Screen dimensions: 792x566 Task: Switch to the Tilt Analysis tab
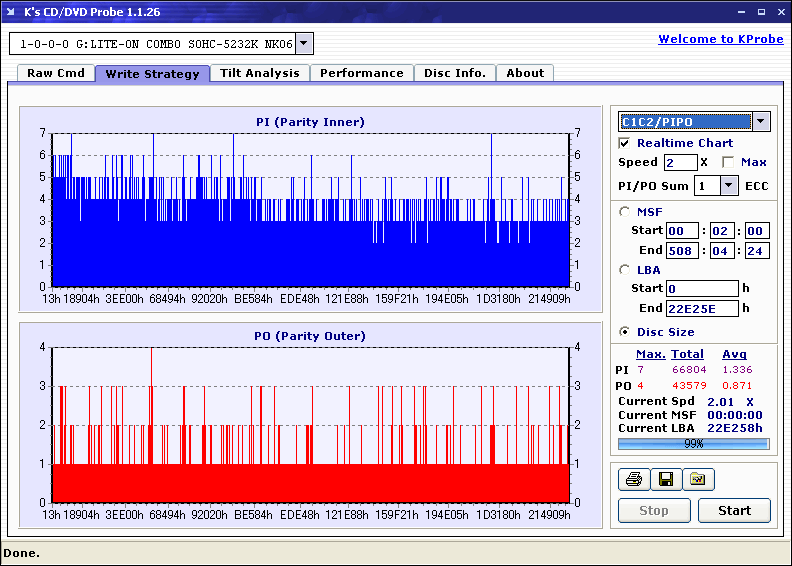pyautogui.click(x=260, y=73)
